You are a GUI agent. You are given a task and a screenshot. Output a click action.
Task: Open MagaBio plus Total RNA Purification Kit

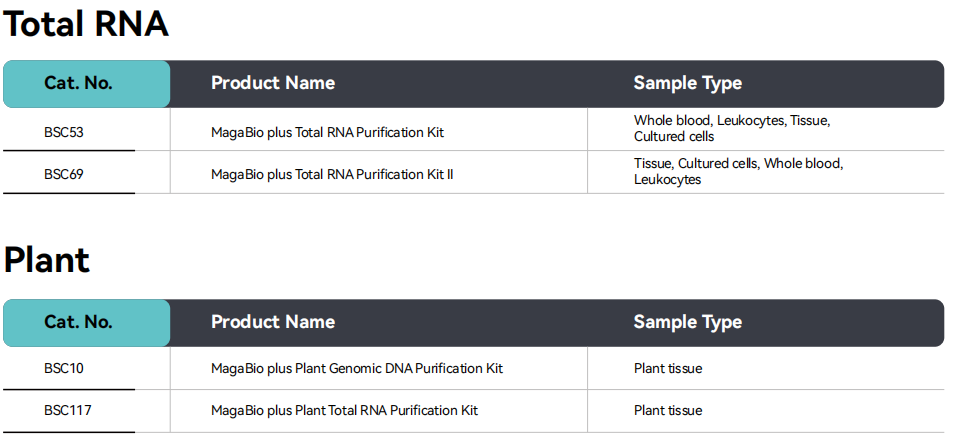pos(327,132)
